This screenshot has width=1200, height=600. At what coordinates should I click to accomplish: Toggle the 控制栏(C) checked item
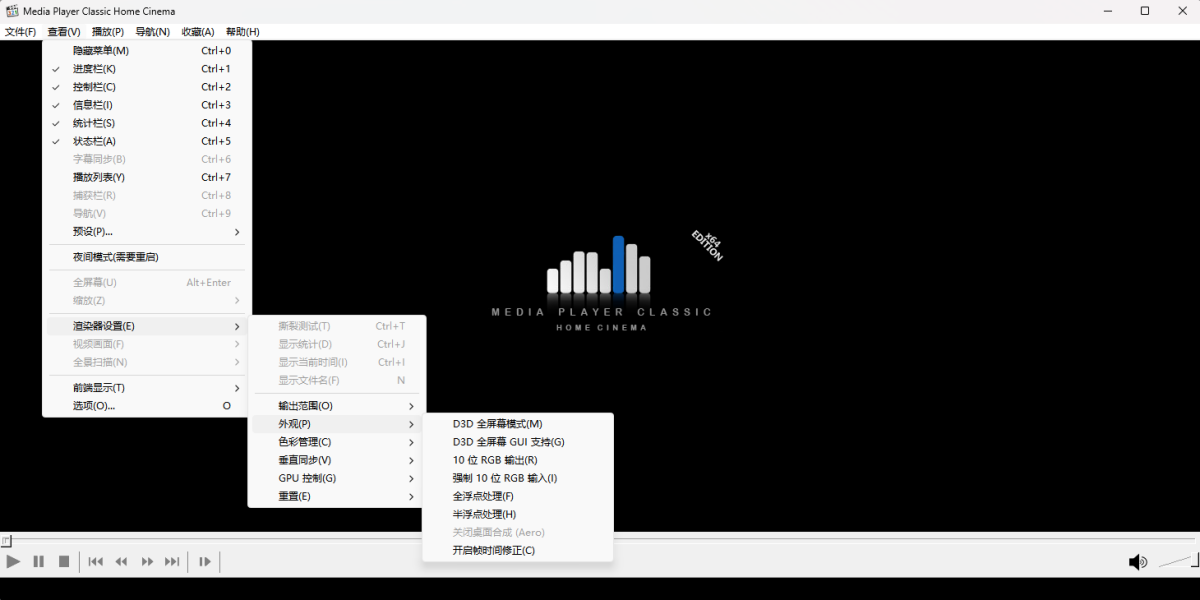(146, 87)
